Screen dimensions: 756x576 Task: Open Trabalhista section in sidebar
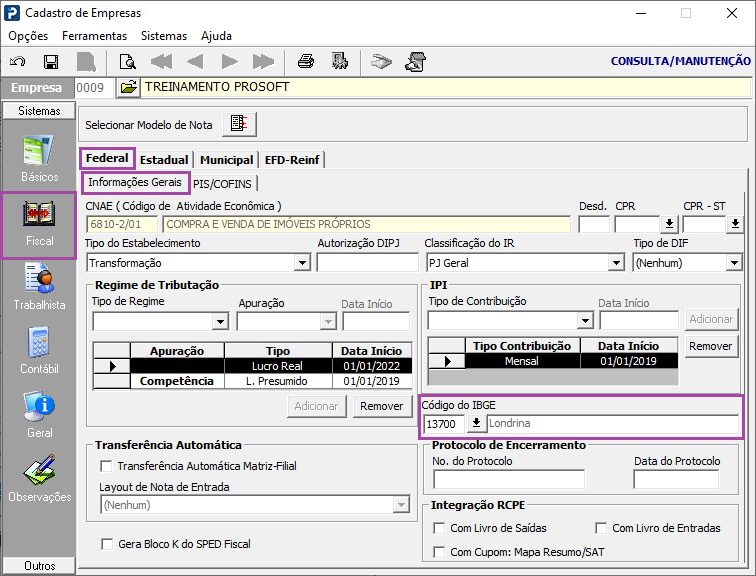[x=40, y=287]
